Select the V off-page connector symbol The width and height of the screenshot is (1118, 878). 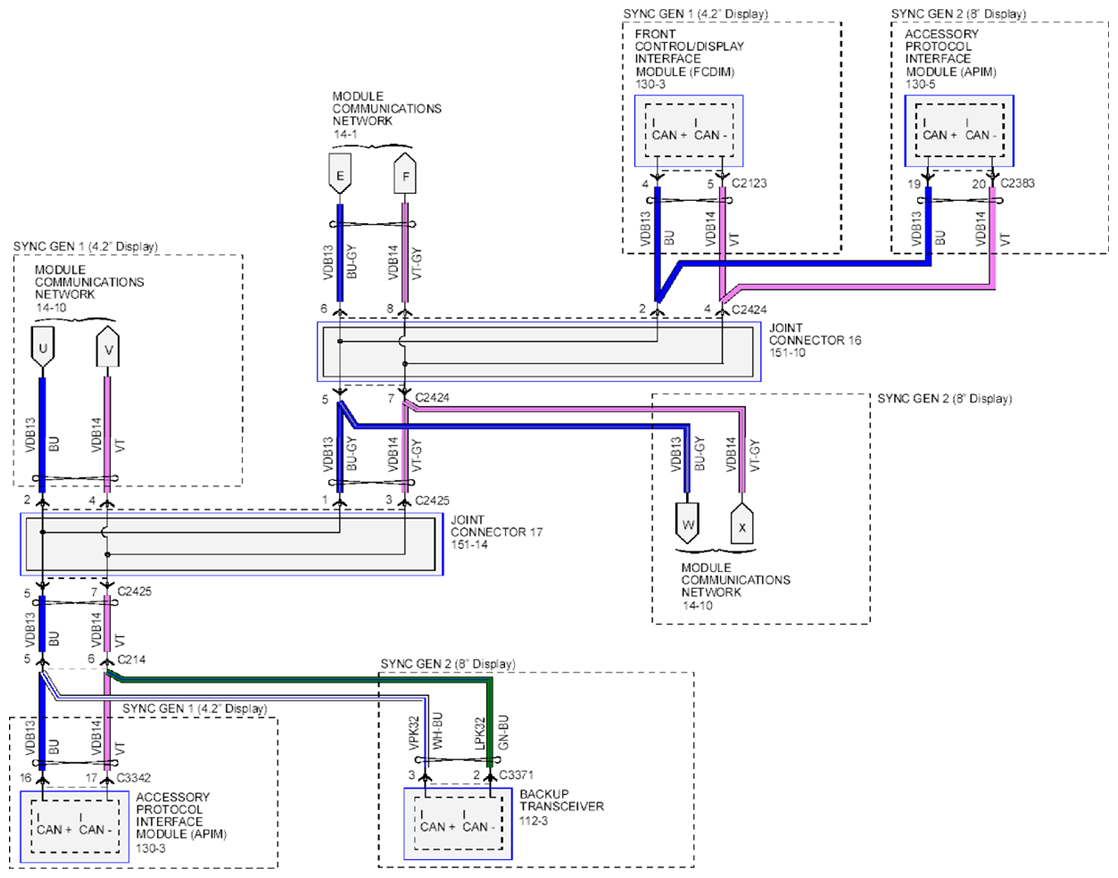pos(108,347)
